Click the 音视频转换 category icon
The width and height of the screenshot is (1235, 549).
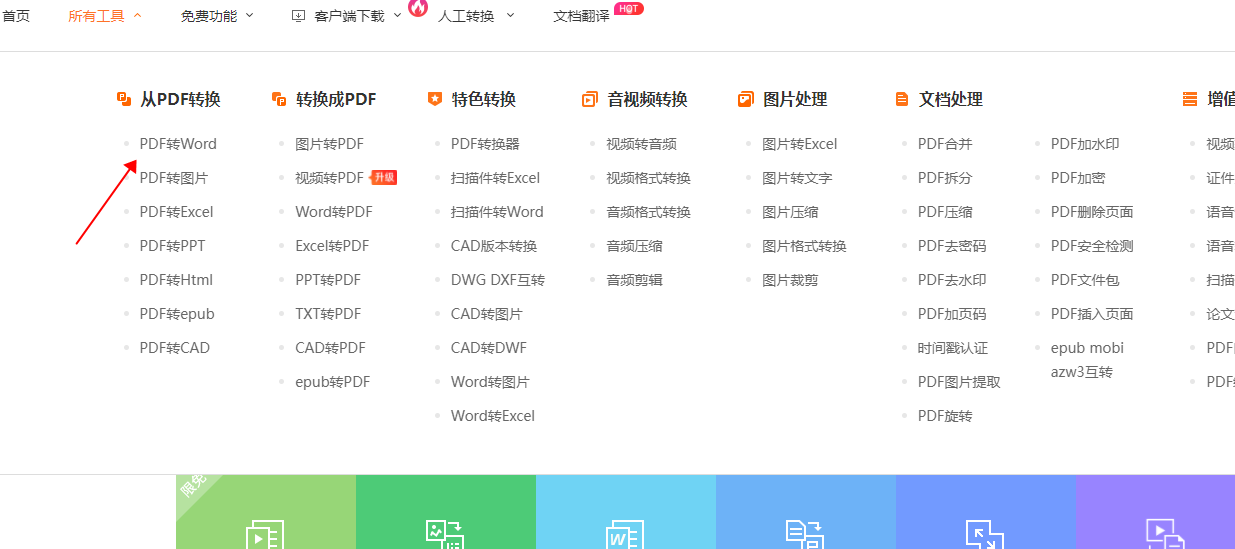pyautogui.click(x=589, y=99)
